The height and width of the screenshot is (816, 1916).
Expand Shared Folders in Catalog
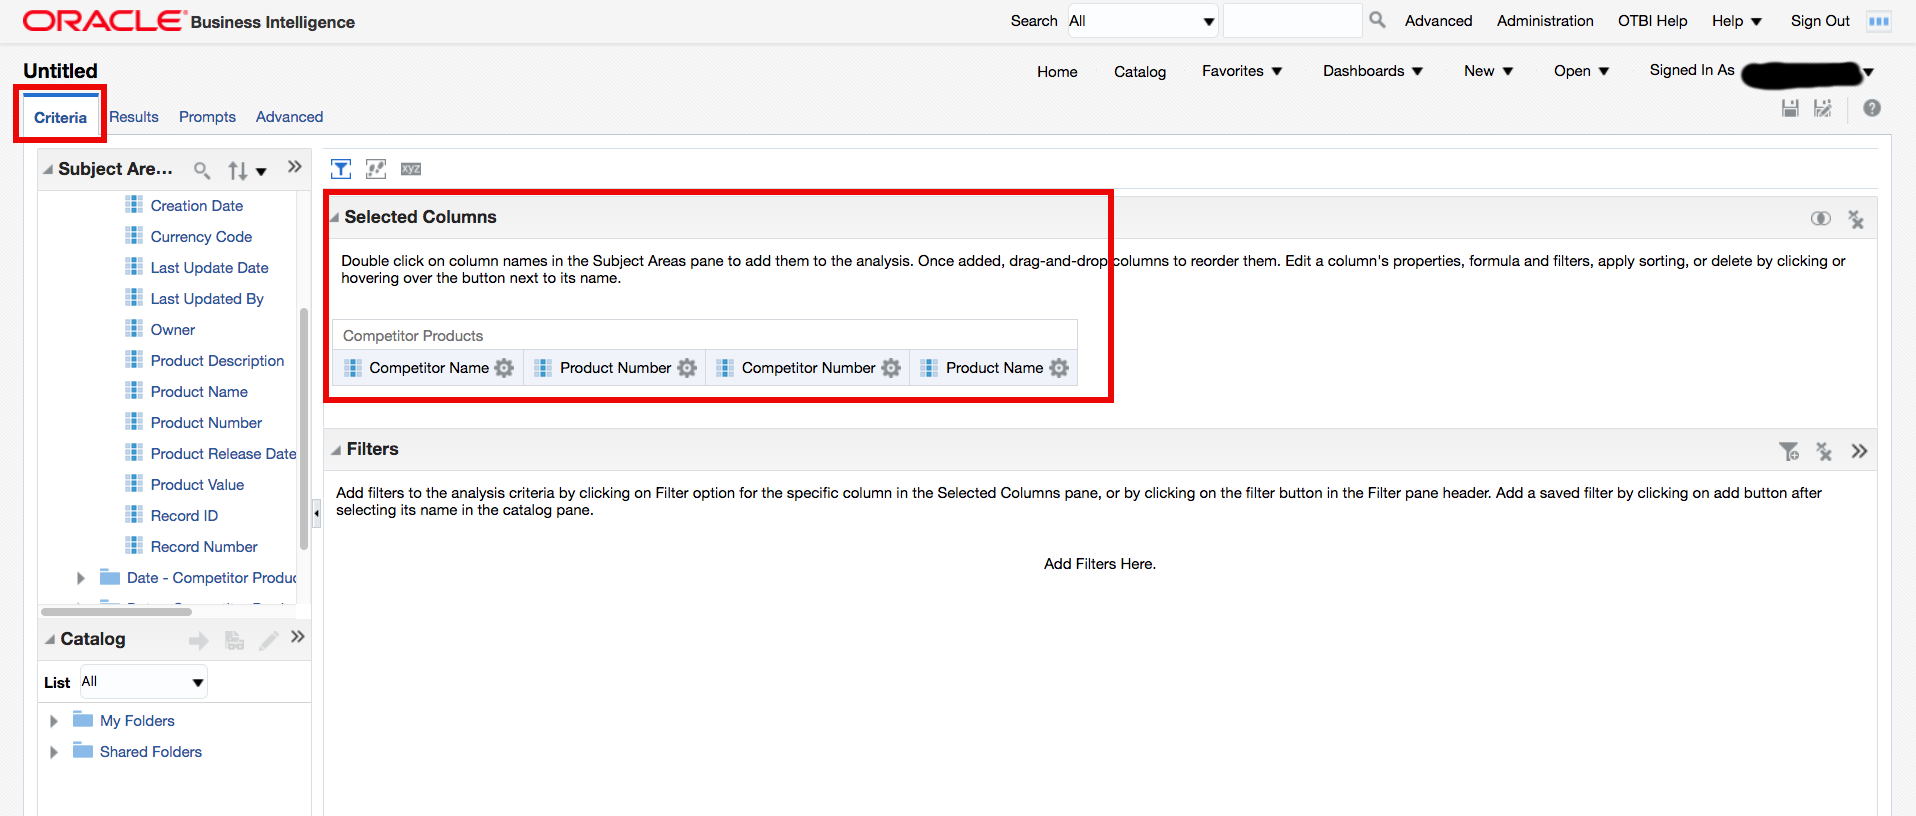pyautogui.click(x=54, y=752)
